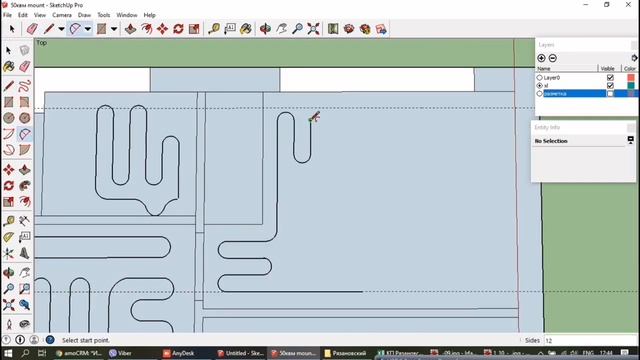Open dropdown arrow next to arc tool
The height and width of the screenshot is (360, 640).
(x=87, y=29)
